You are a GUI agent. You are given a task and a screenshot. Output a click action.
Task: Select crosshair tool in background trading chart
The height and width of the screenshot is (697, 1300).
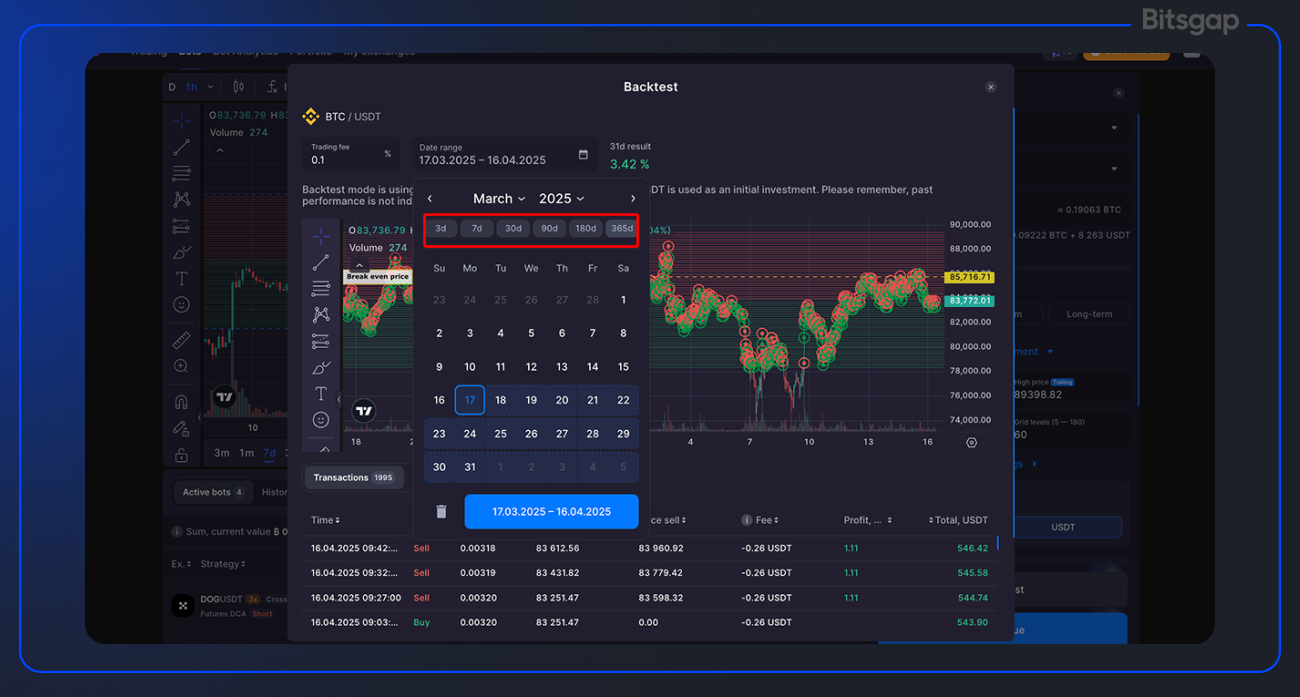point(181,121)
